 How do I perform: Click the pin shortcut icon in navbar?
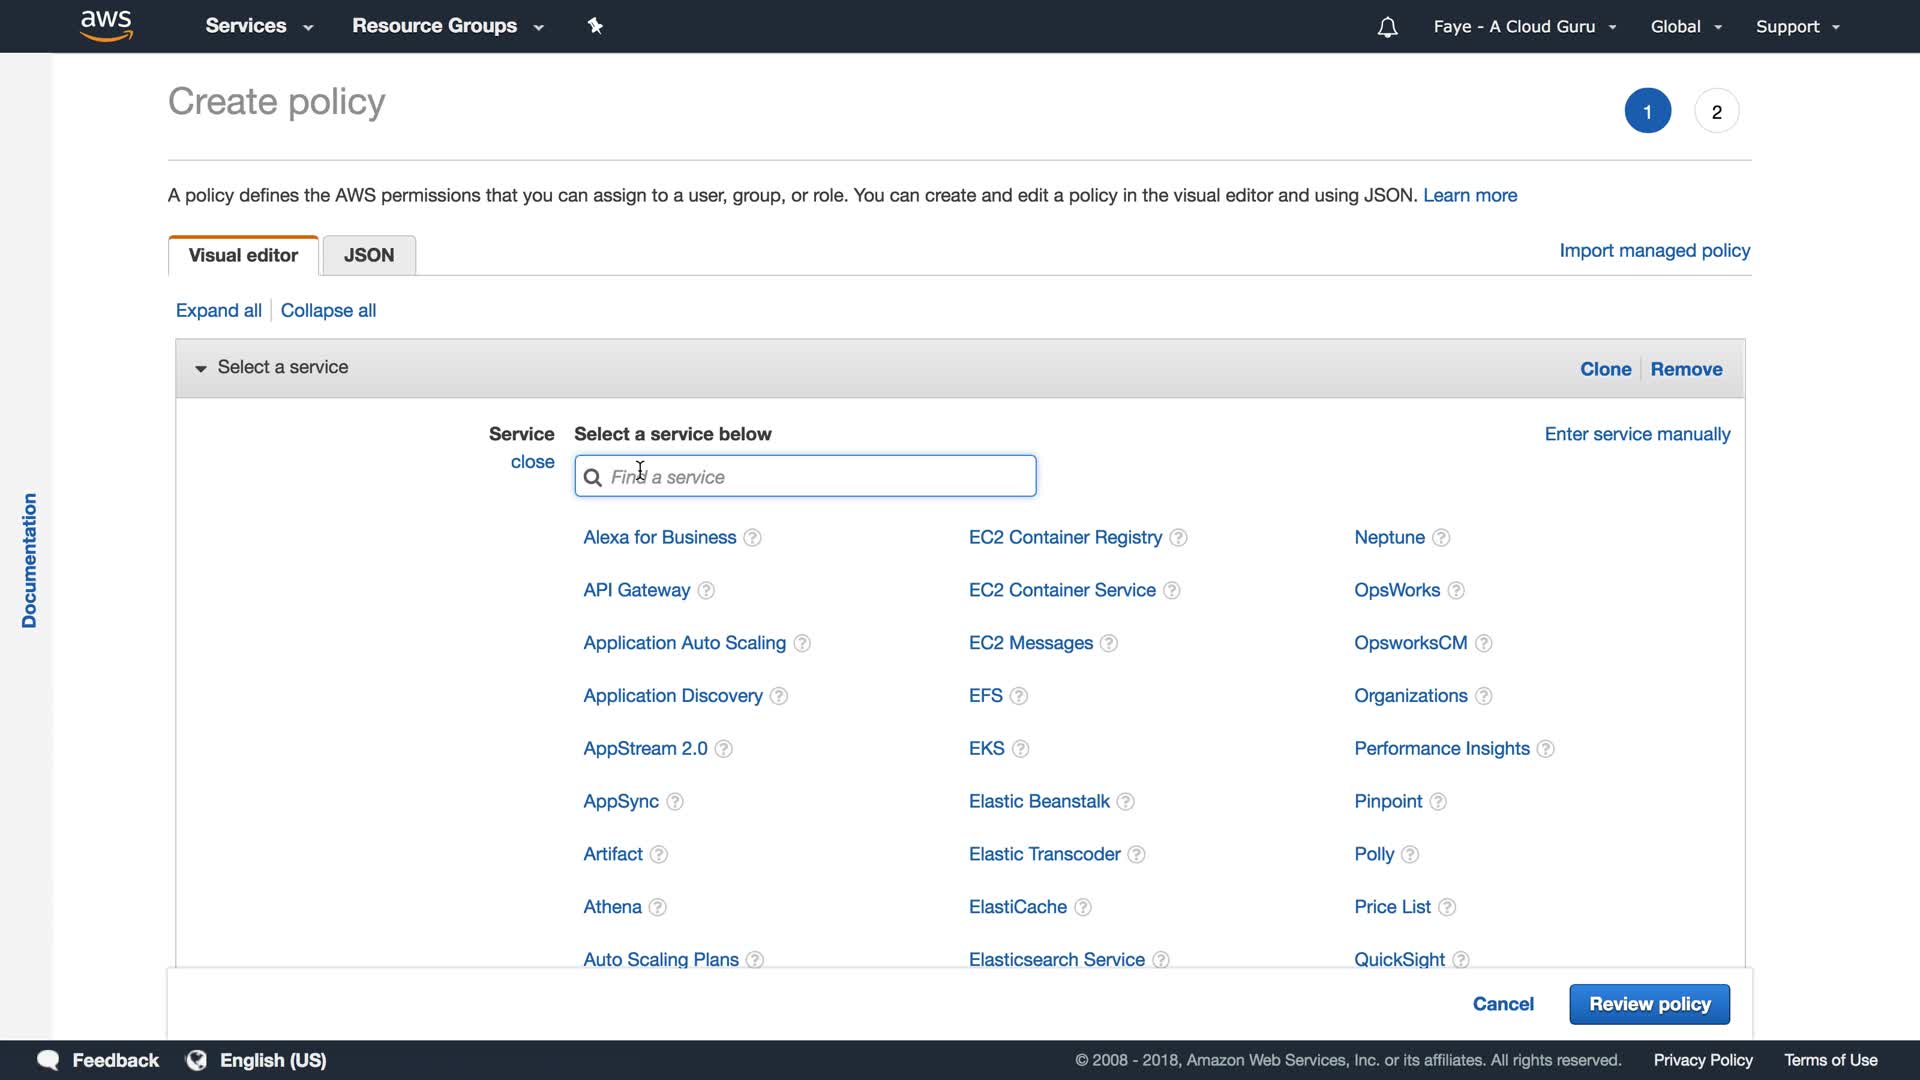click(595, 26)
